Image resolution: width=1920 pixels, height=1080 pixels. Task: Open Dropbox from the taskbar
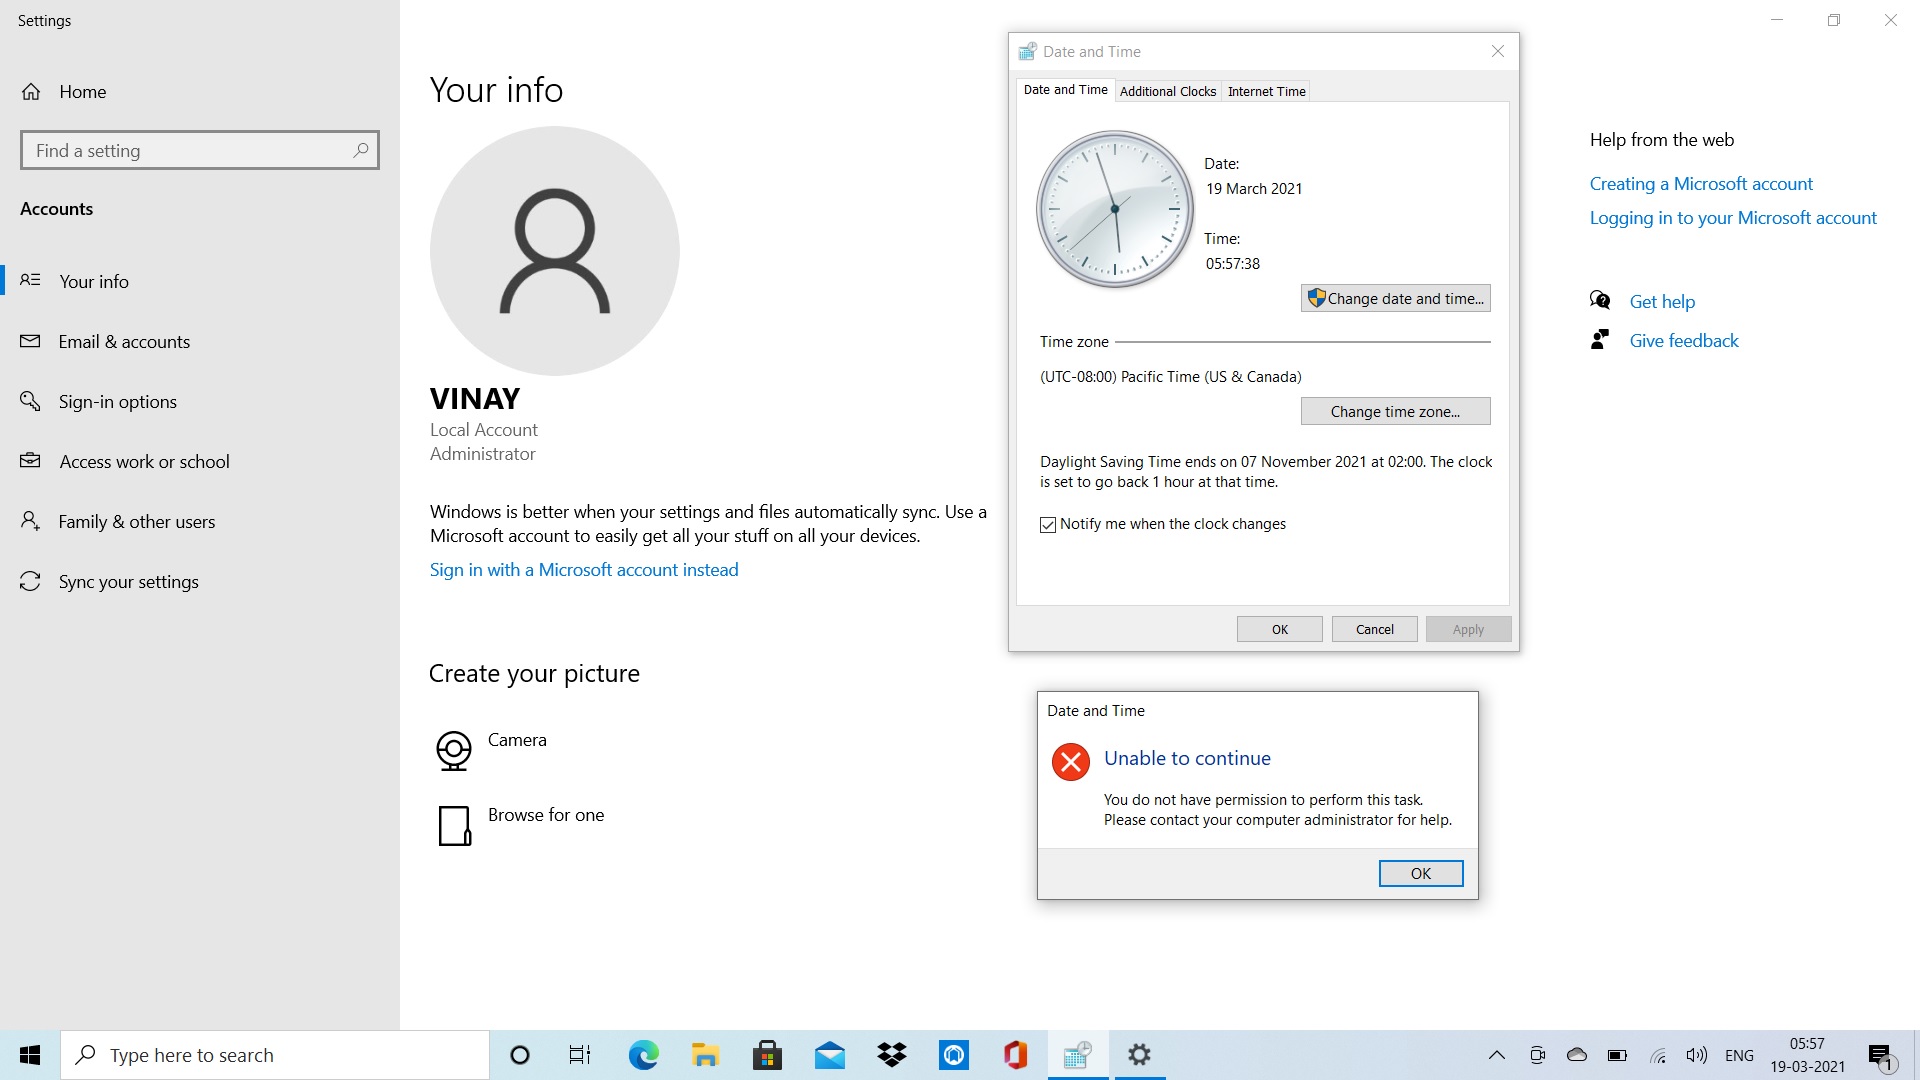[x=892, y=1054]
